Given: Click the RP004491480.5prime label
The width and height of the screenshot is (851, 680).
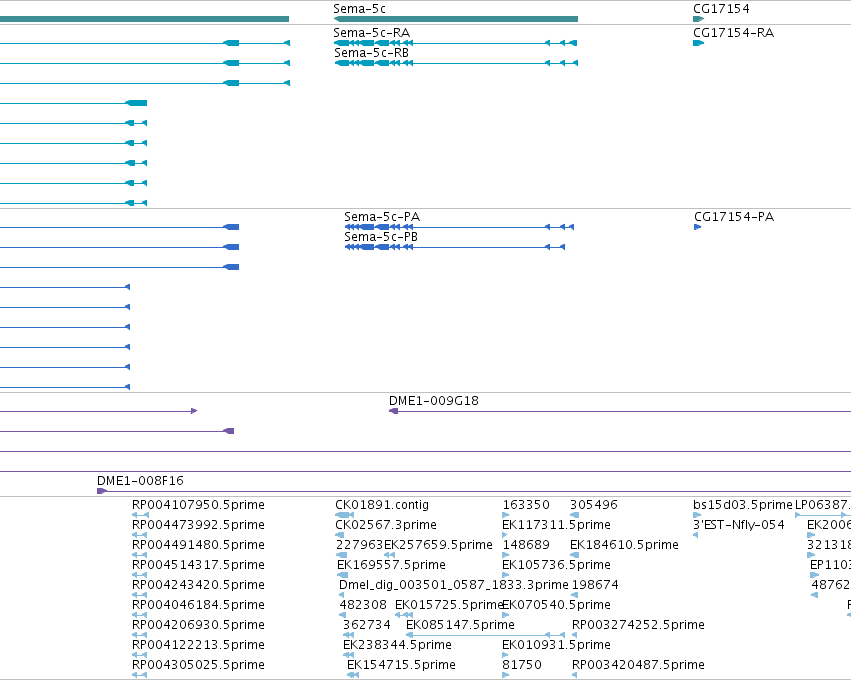Looking at the screenshot, I should point(198,544).
